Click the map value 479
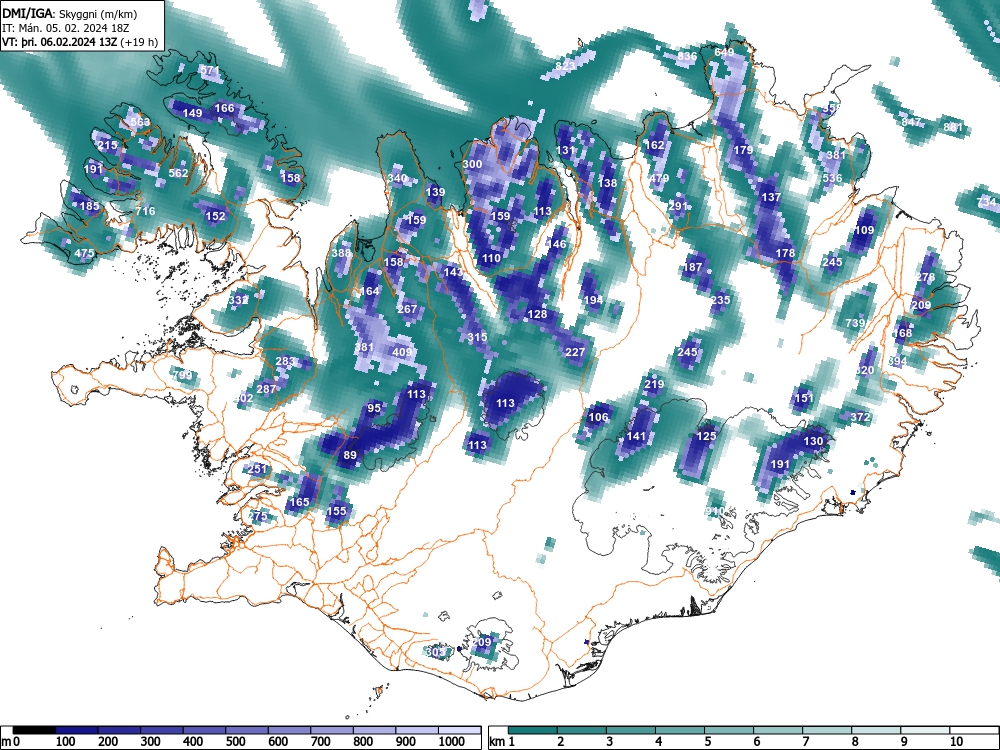 (x=659, y=178)
